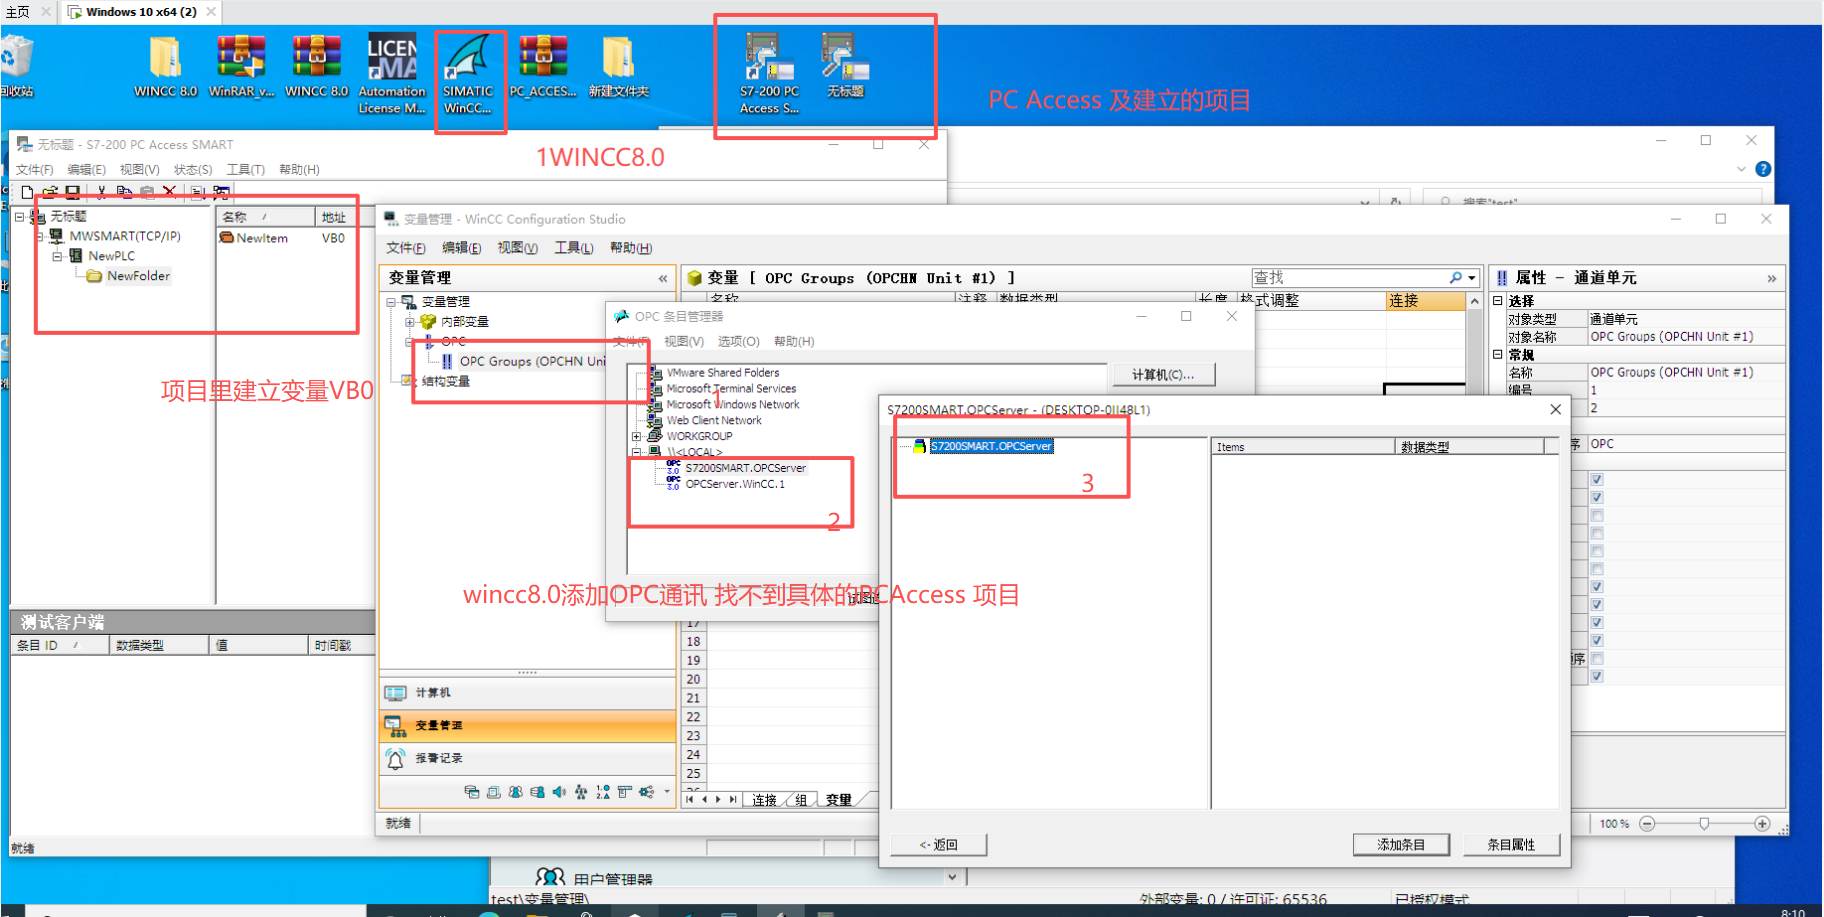
Task: Collapse the 变量管理 root node in WinCC tree
Action: point(391,302)
